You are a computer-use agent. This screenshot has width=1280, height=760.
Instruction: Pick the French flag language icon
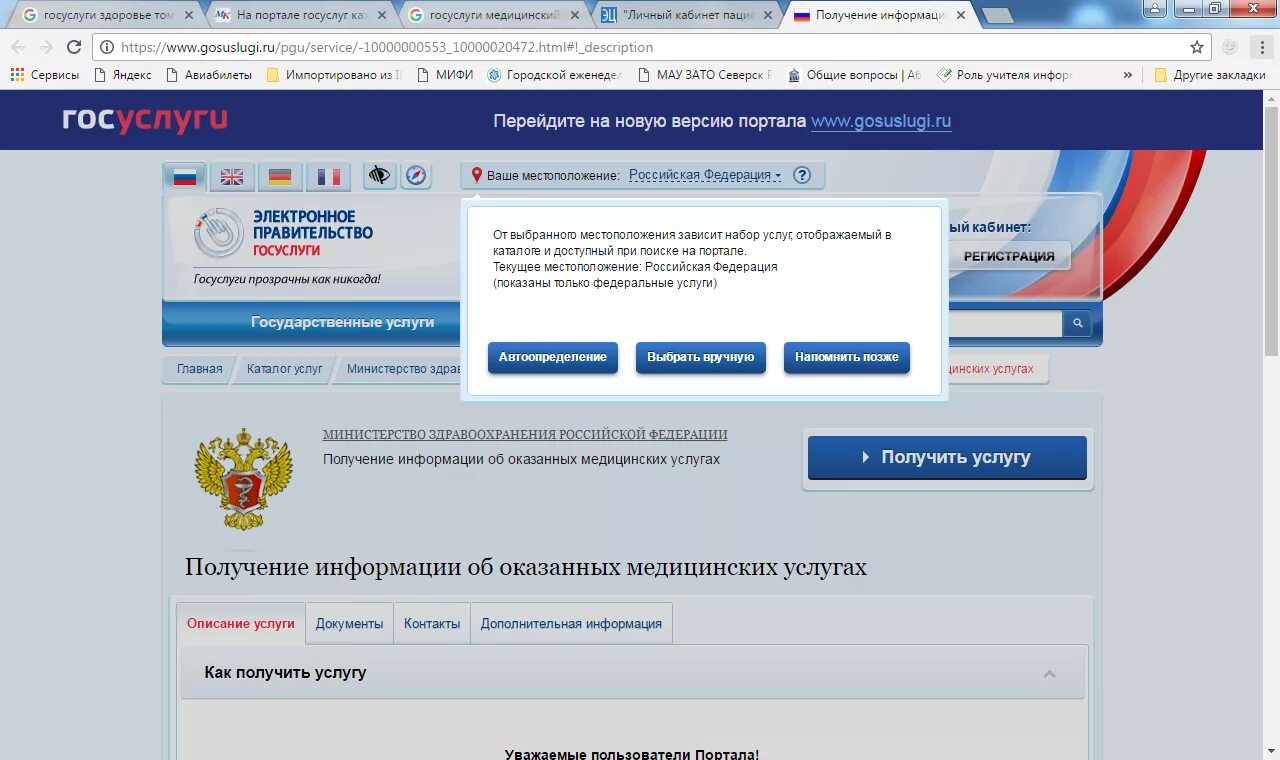(329, 177)
